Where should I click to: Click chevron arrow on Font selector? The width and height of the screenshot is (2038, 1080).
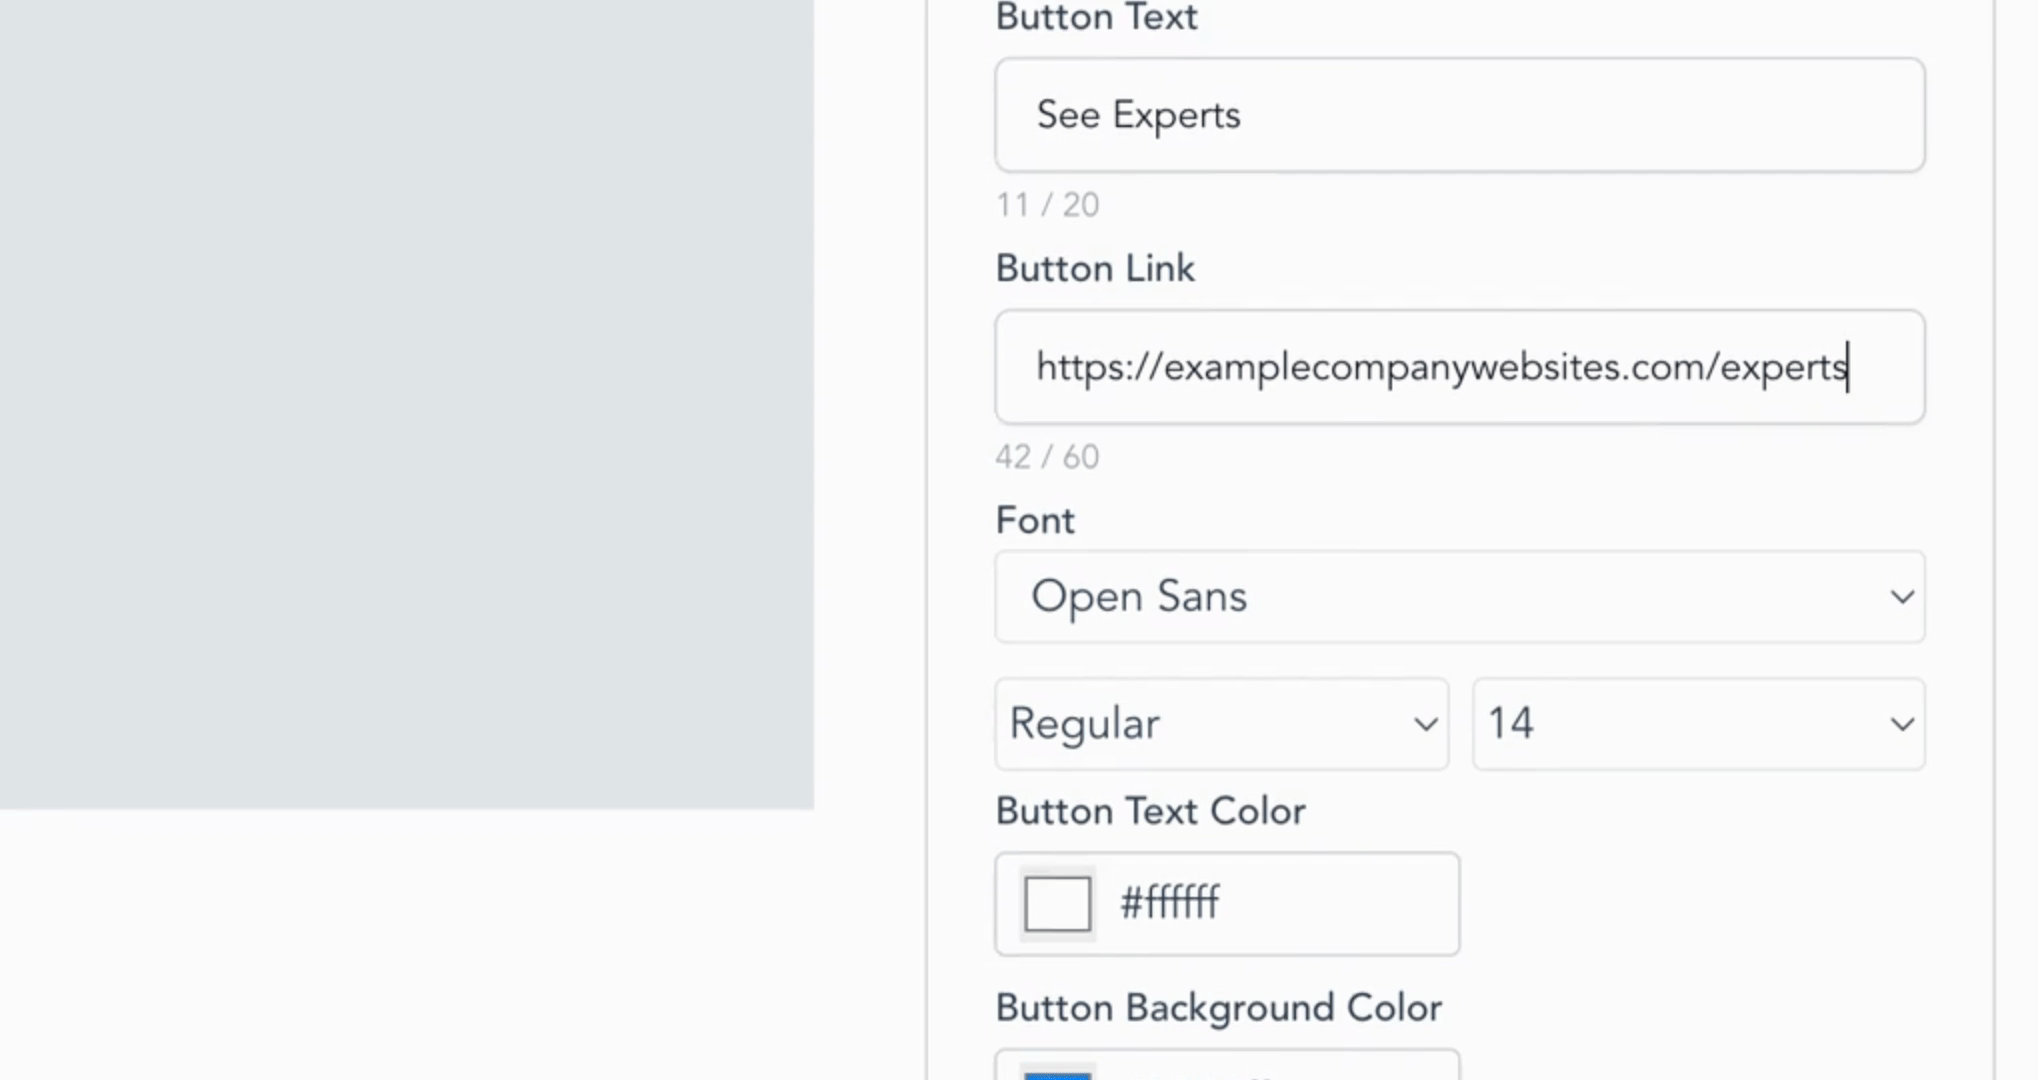[x=1901, y=597]
